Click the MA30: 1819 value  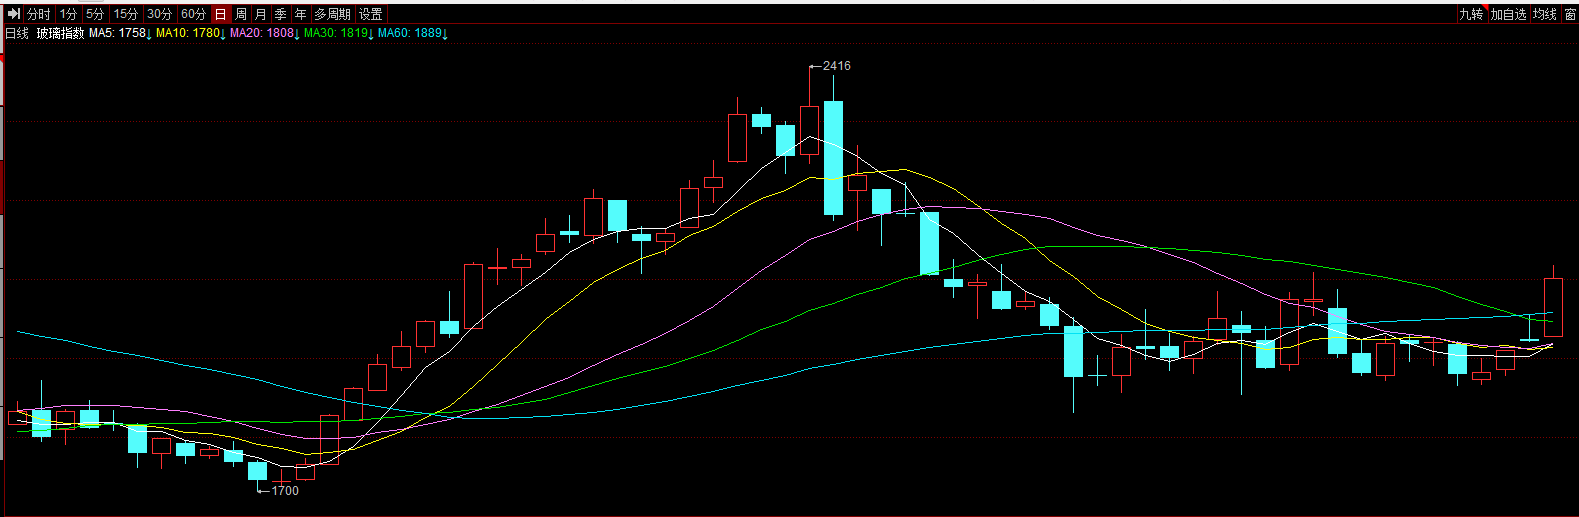coord(338,33)
